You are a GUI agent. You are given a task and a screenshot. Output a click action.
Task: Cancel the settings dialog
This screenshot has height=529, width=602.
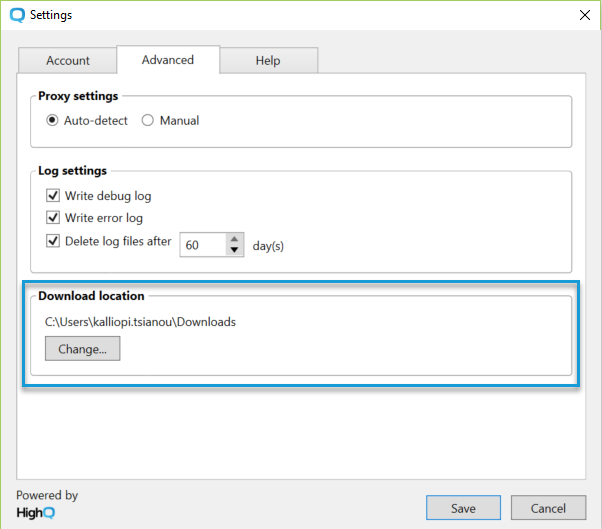pyautogui.click(x=548, y=508)
